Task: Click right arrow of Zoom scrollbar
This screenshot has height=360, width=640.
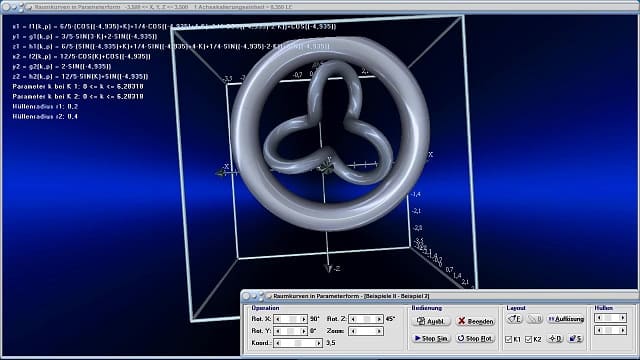Action: pos(379,331)
